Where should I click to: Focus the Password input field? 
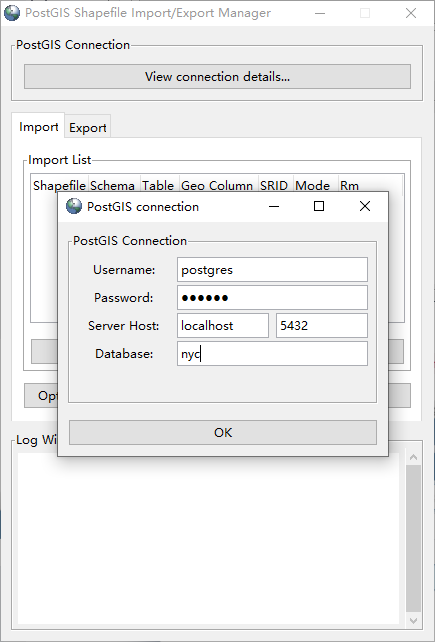(x=272, y=298)
